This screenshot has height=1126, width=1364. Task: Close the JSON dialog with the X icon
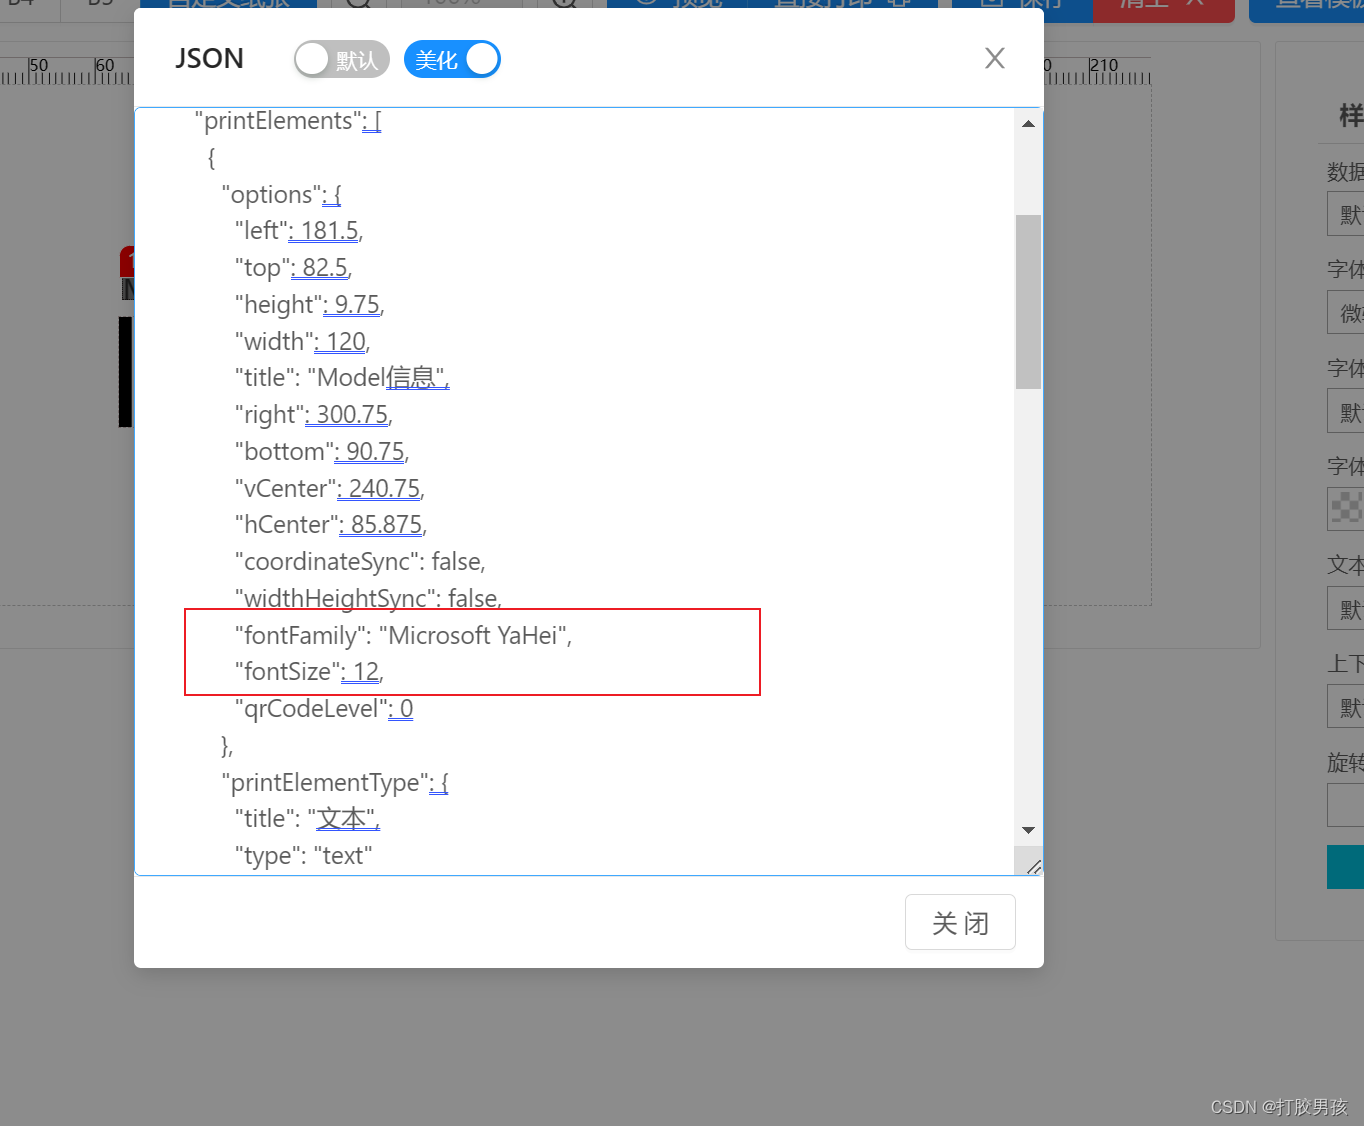tap(994, 58)
